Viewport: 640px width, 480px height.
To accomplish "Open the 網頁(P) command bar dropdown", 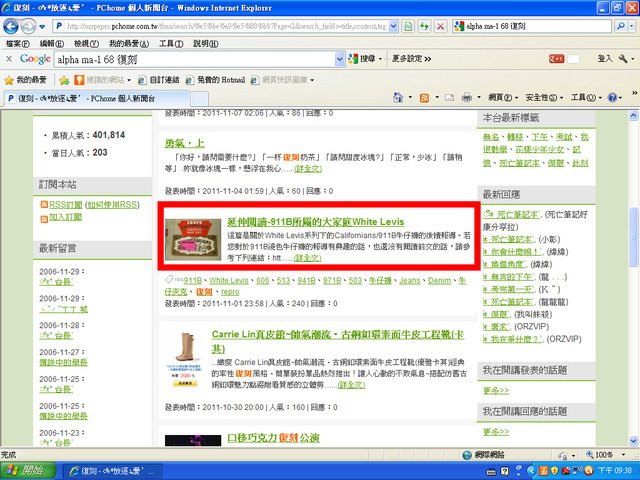I will coord(503,98).
